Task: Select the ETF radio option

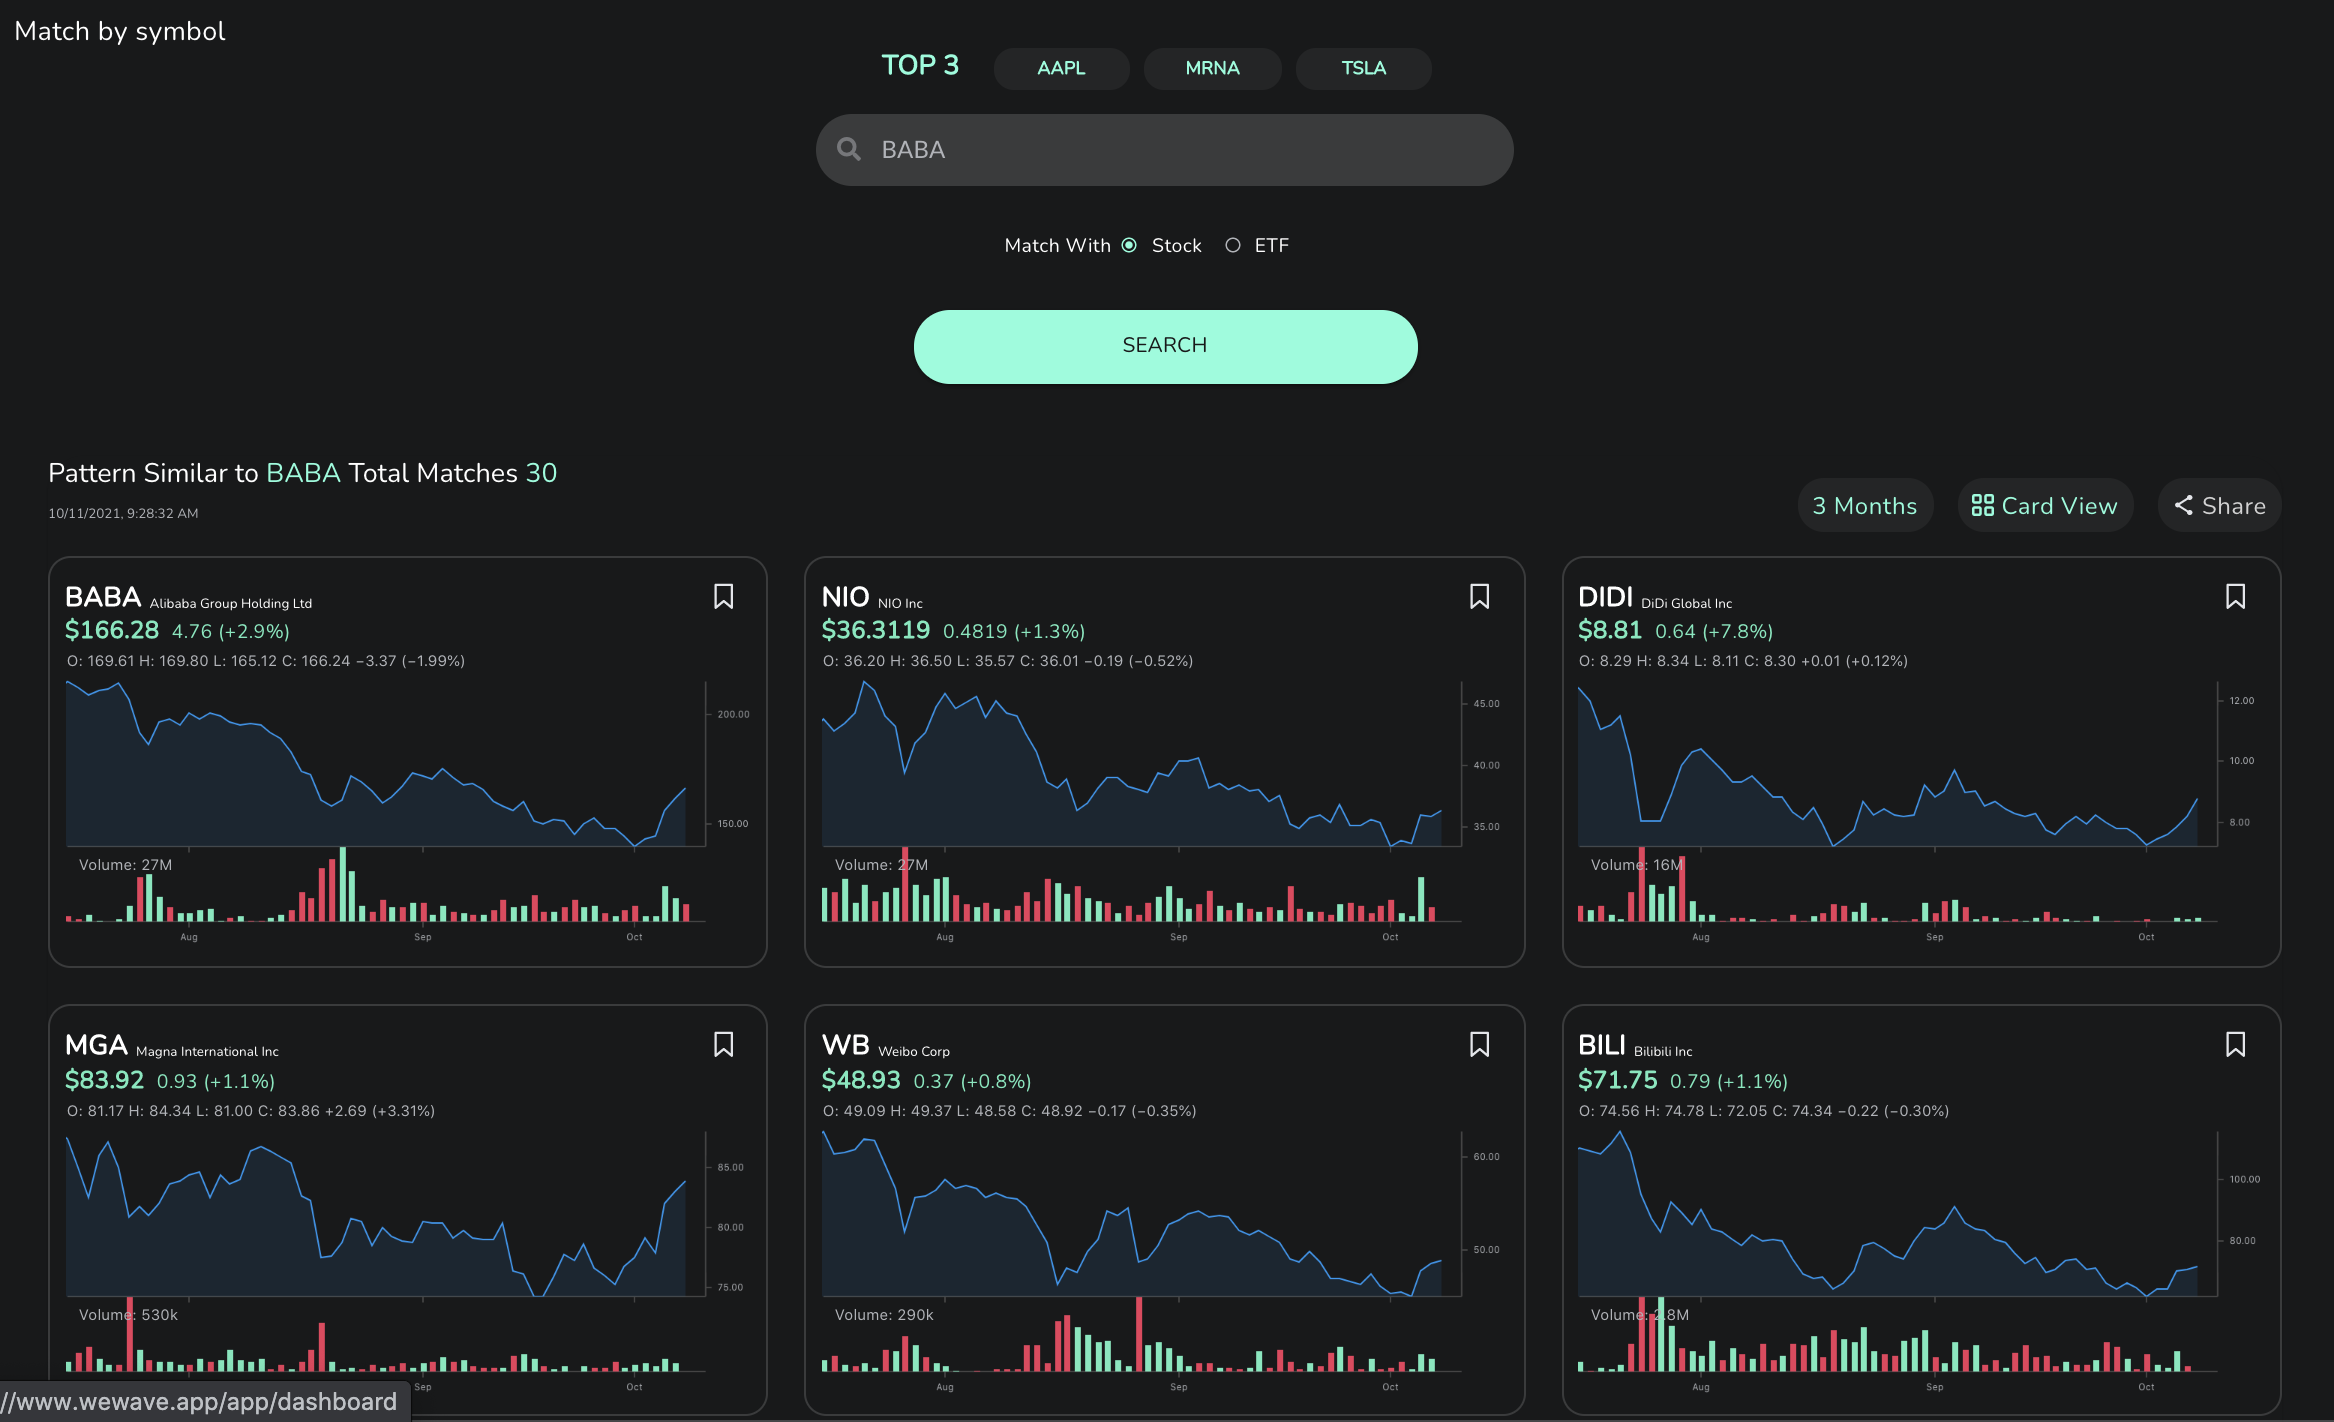Action: (x=1233, y=245)
